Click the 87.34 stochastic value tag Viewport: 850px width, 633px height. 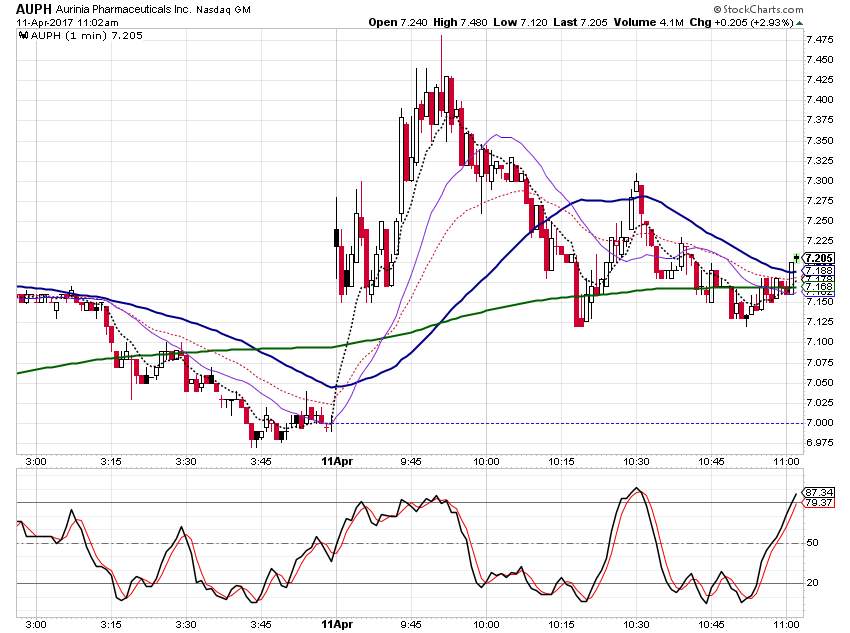click(x=819, y=492)
